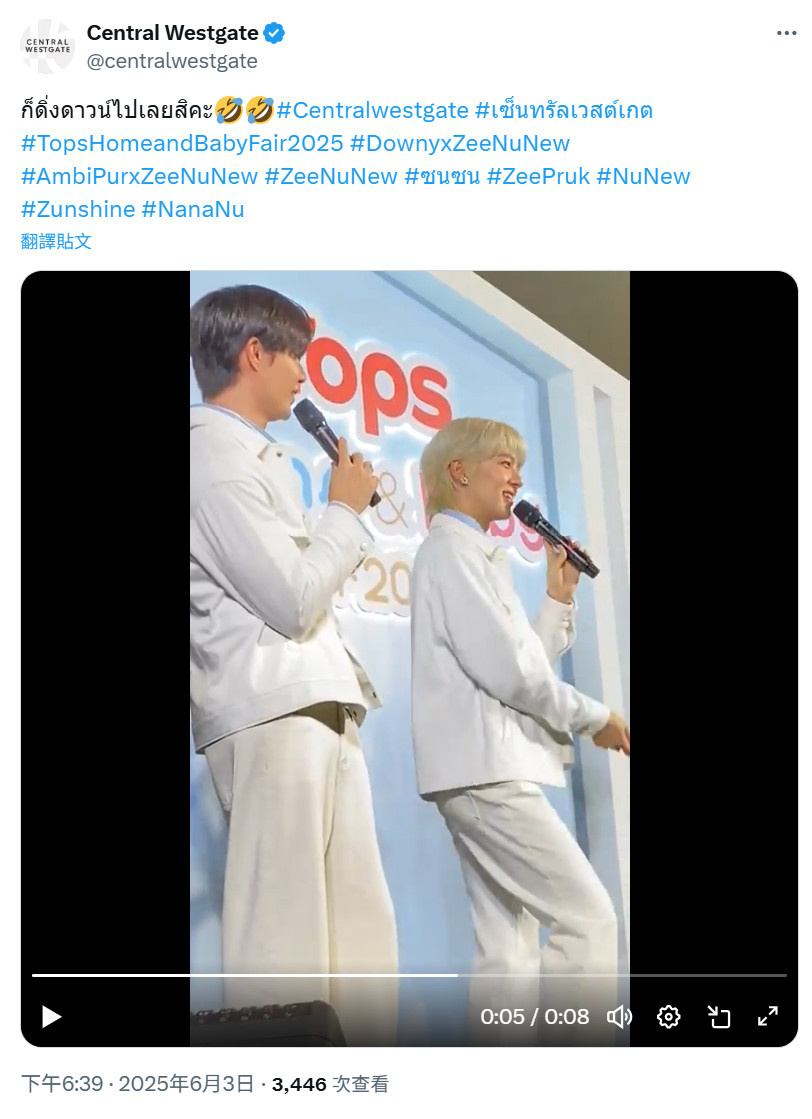Expand video to fullscreen

[768, 1016]
